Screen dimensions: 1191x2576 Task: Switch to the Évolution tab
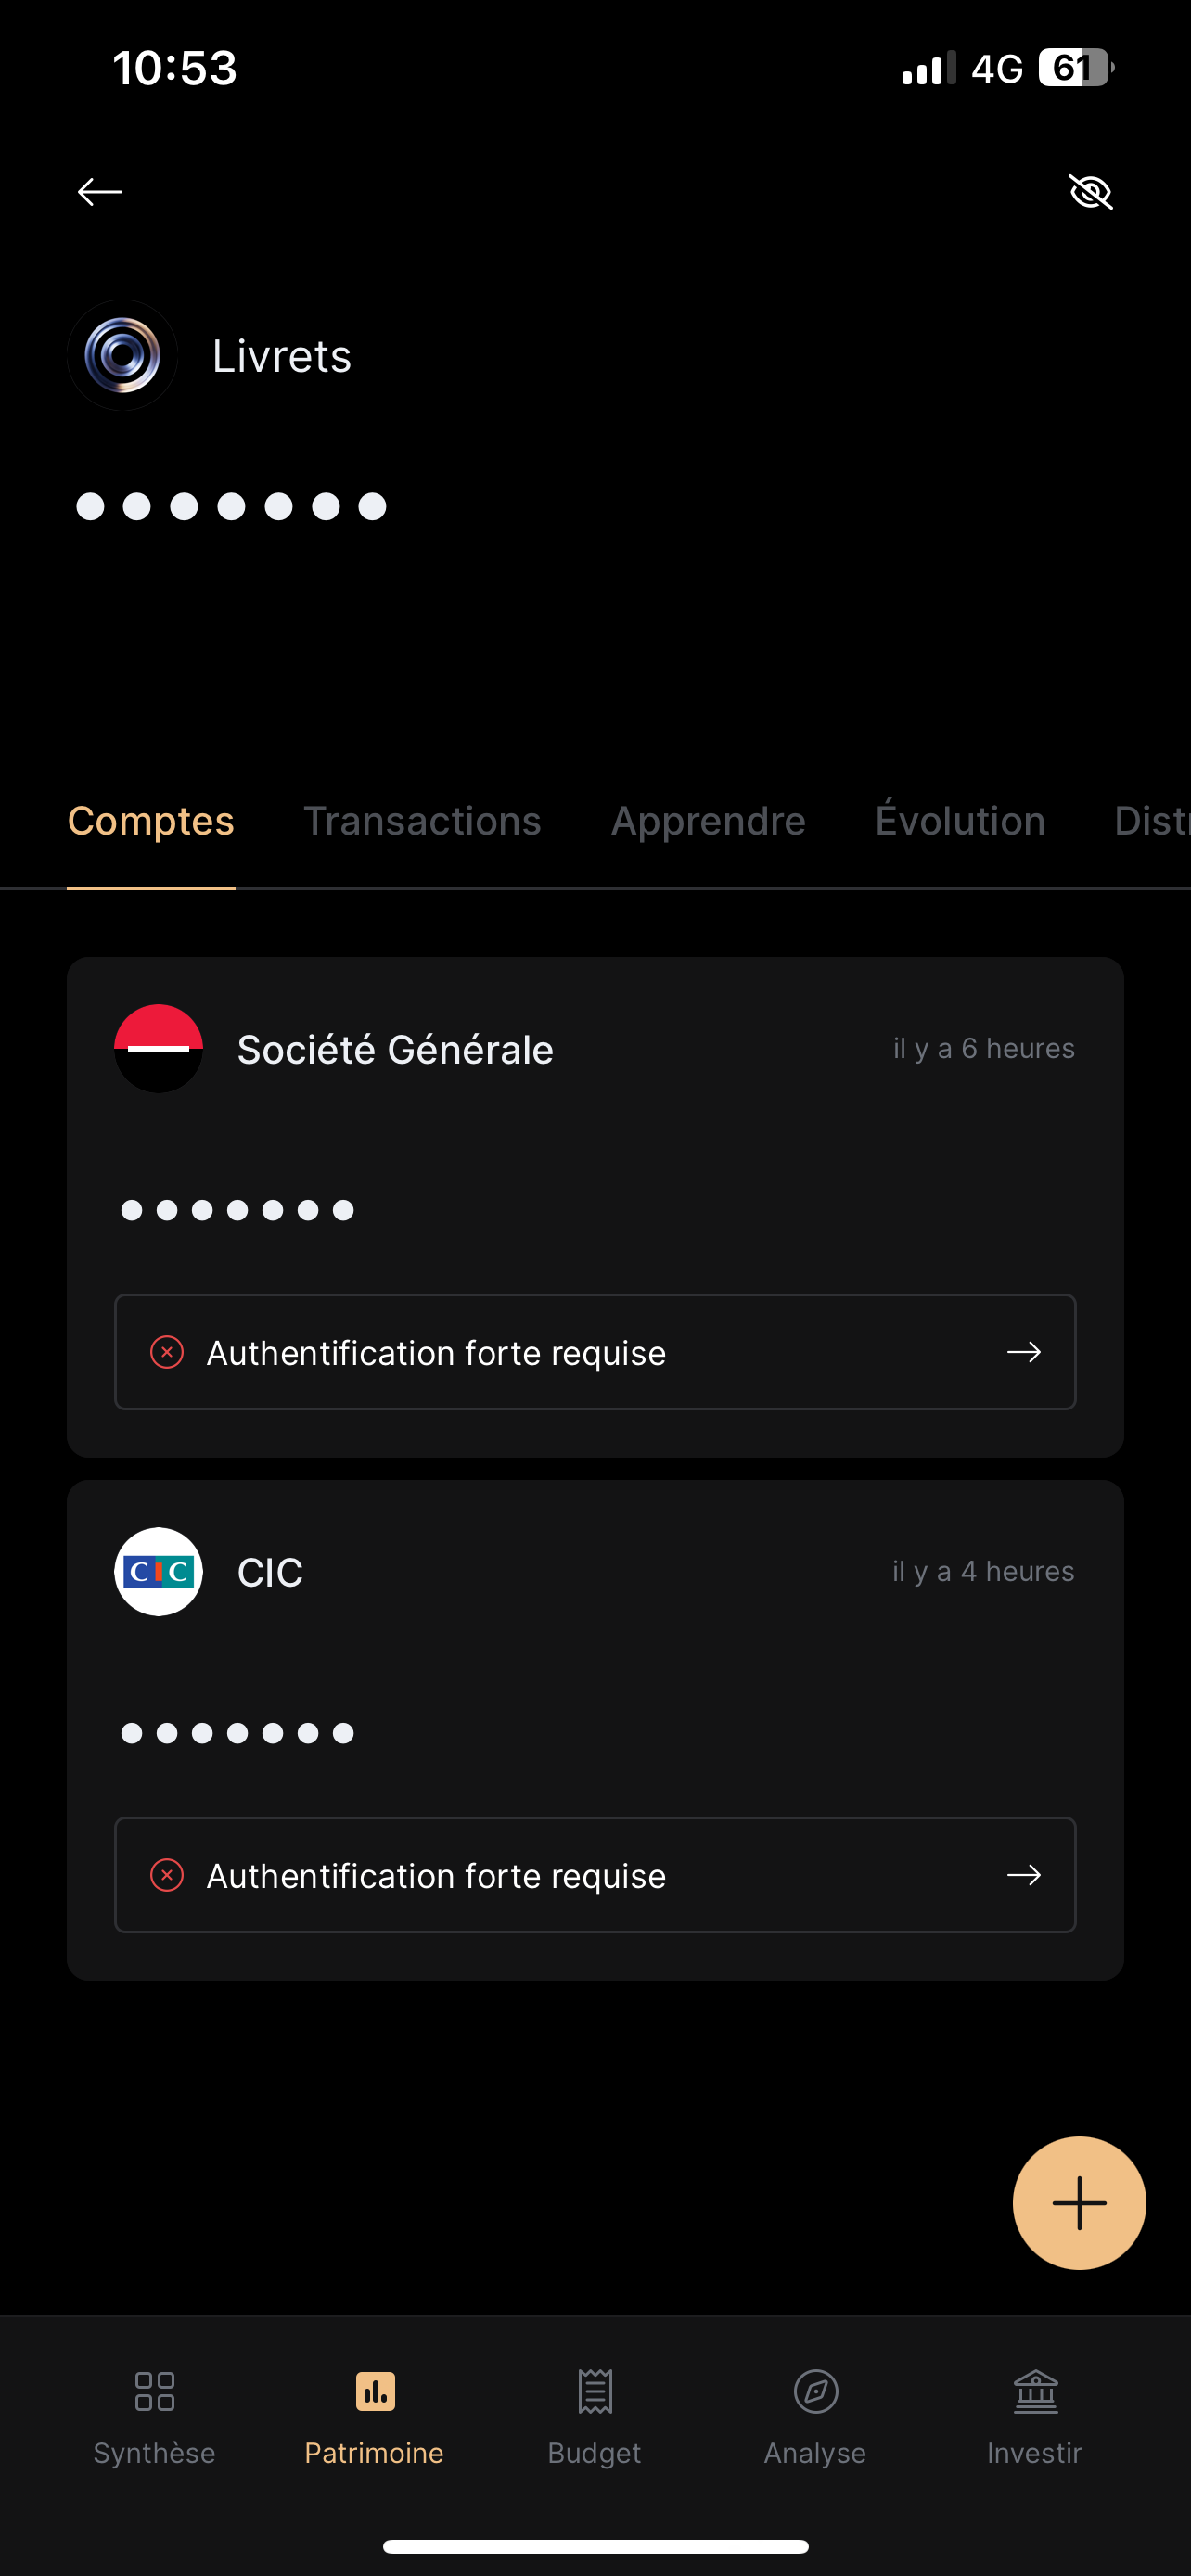pos(960,821)
